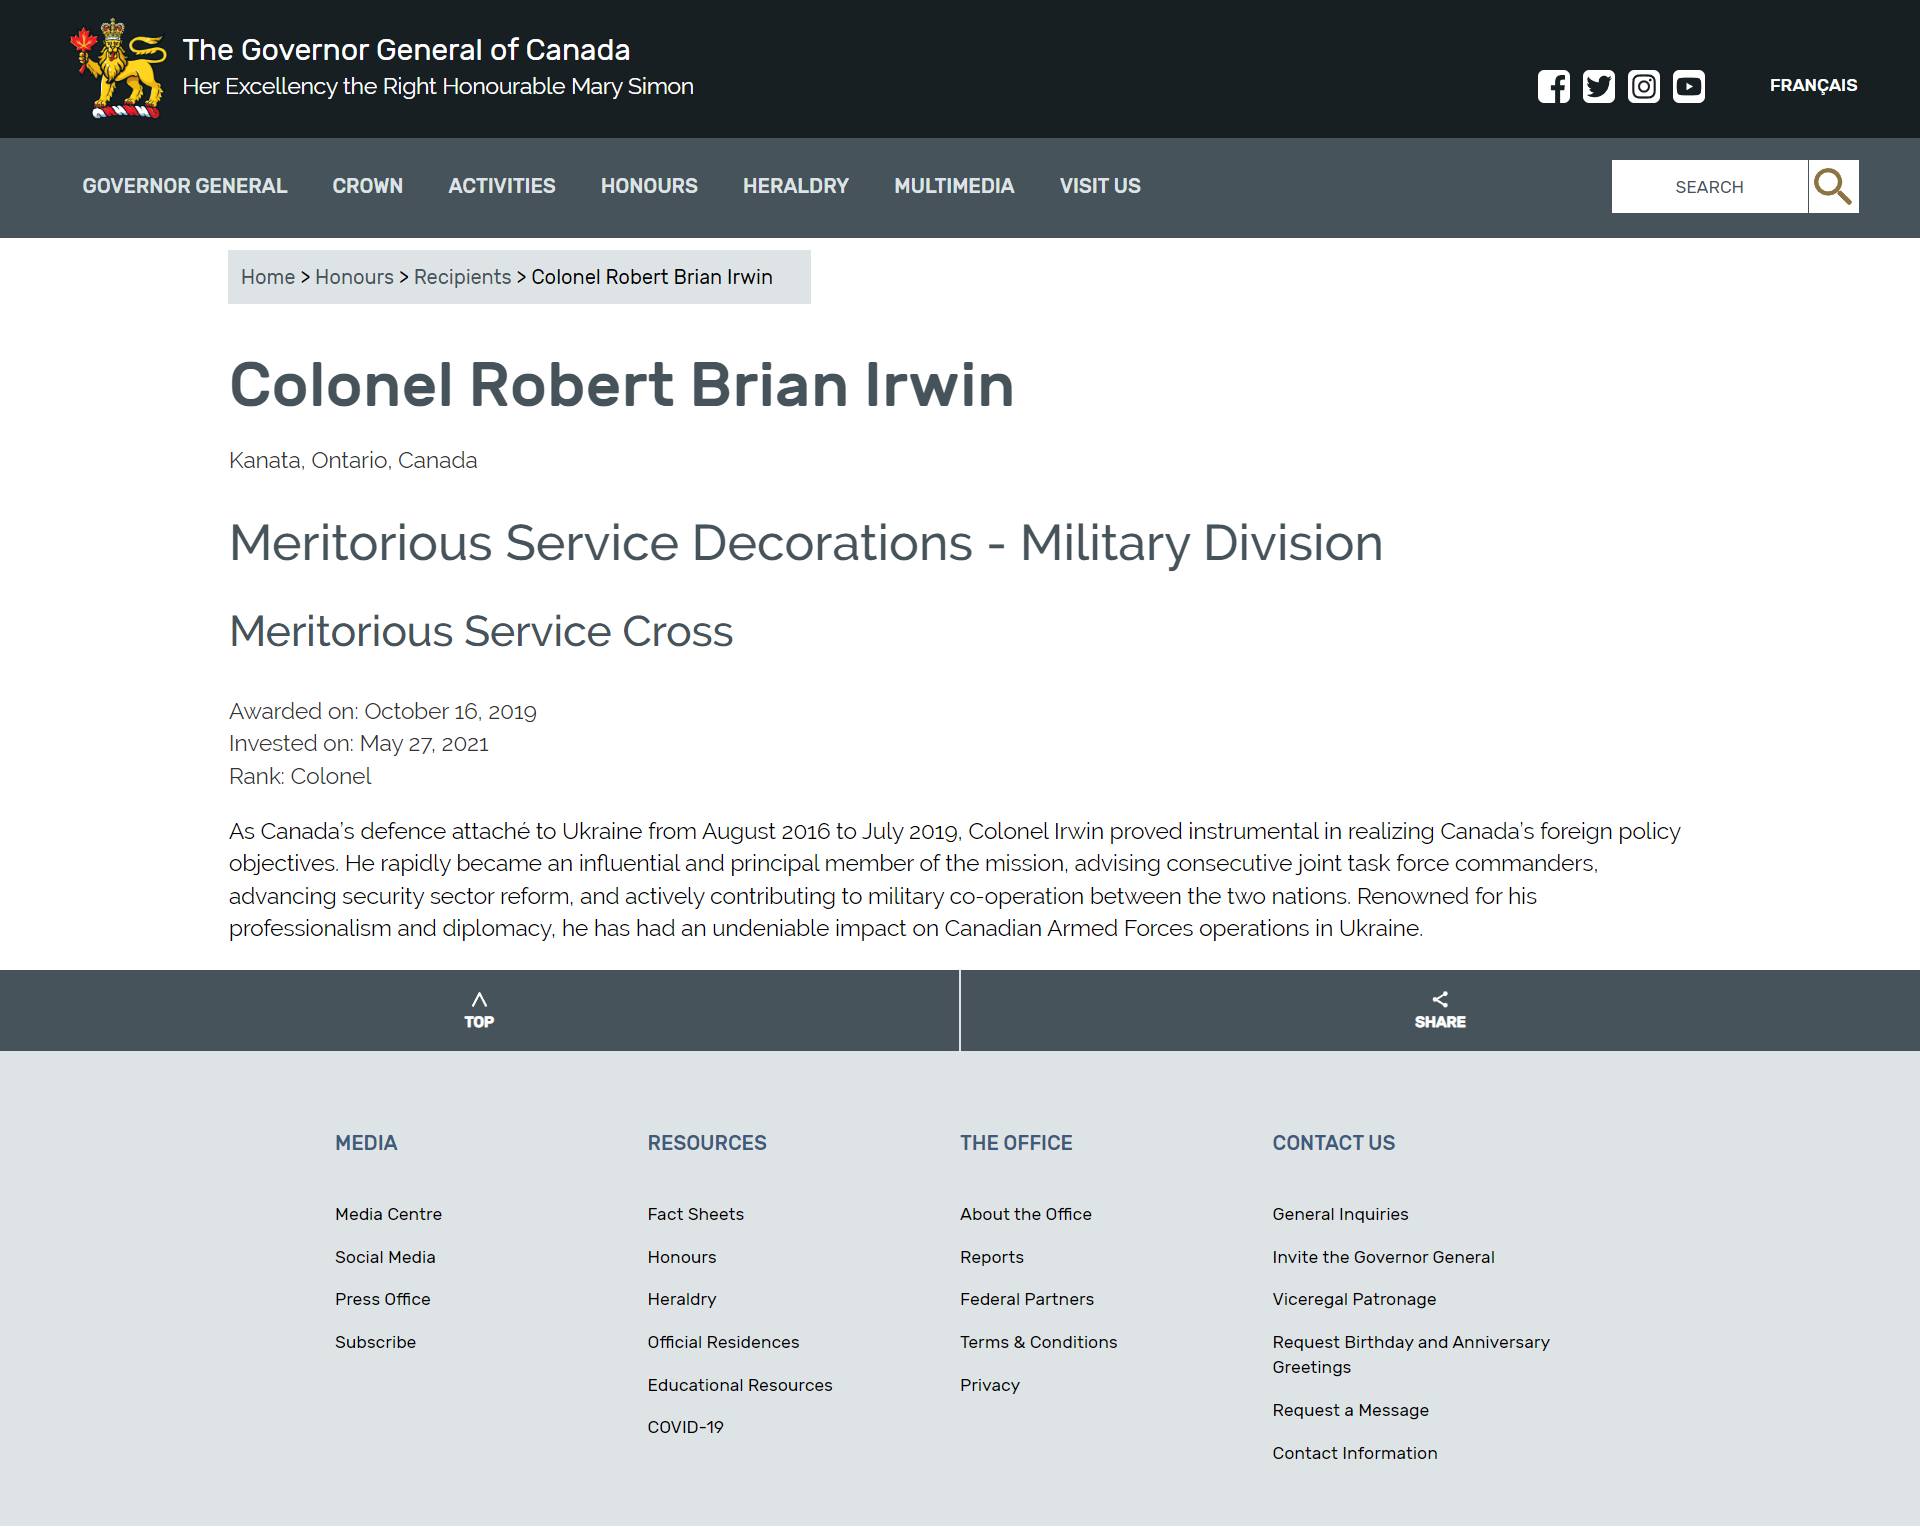Switch language to Français
This screenshot has height=1527, width=1920.
1812,86
